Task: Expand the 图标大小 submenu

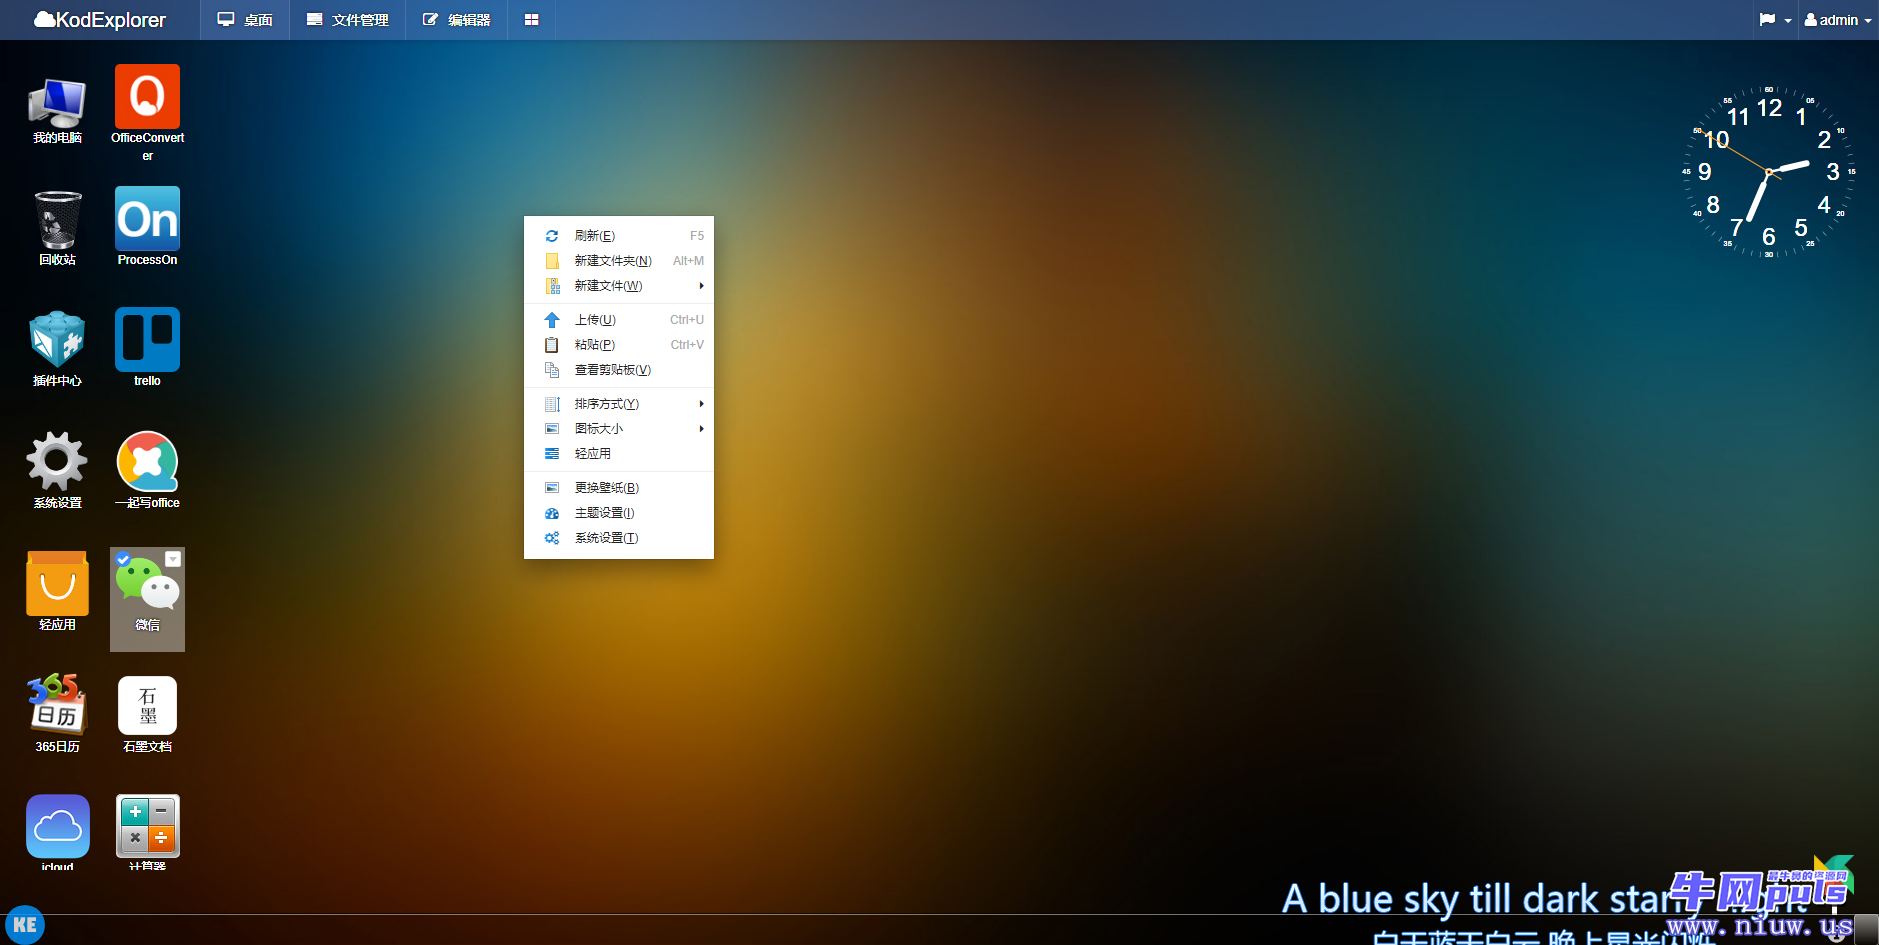Action: [619, 429]
